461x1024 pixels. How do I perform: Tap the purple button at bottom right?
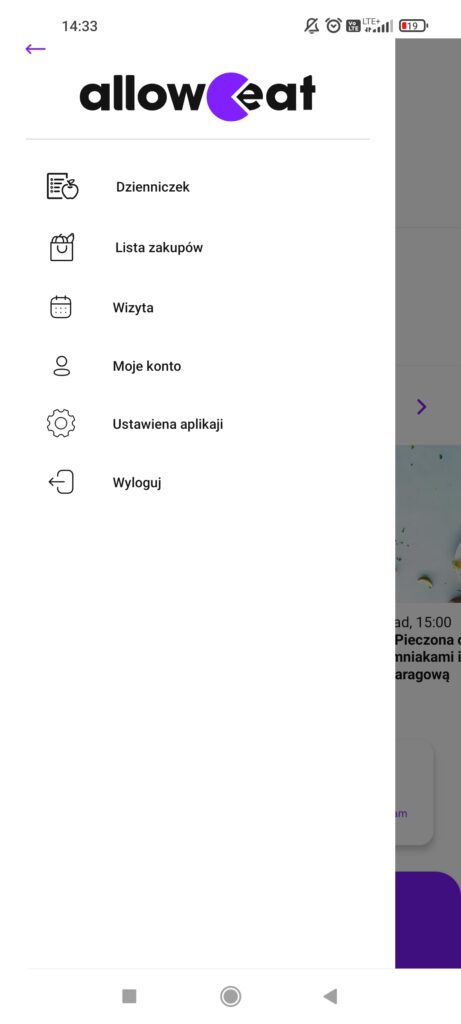[428, 920]
